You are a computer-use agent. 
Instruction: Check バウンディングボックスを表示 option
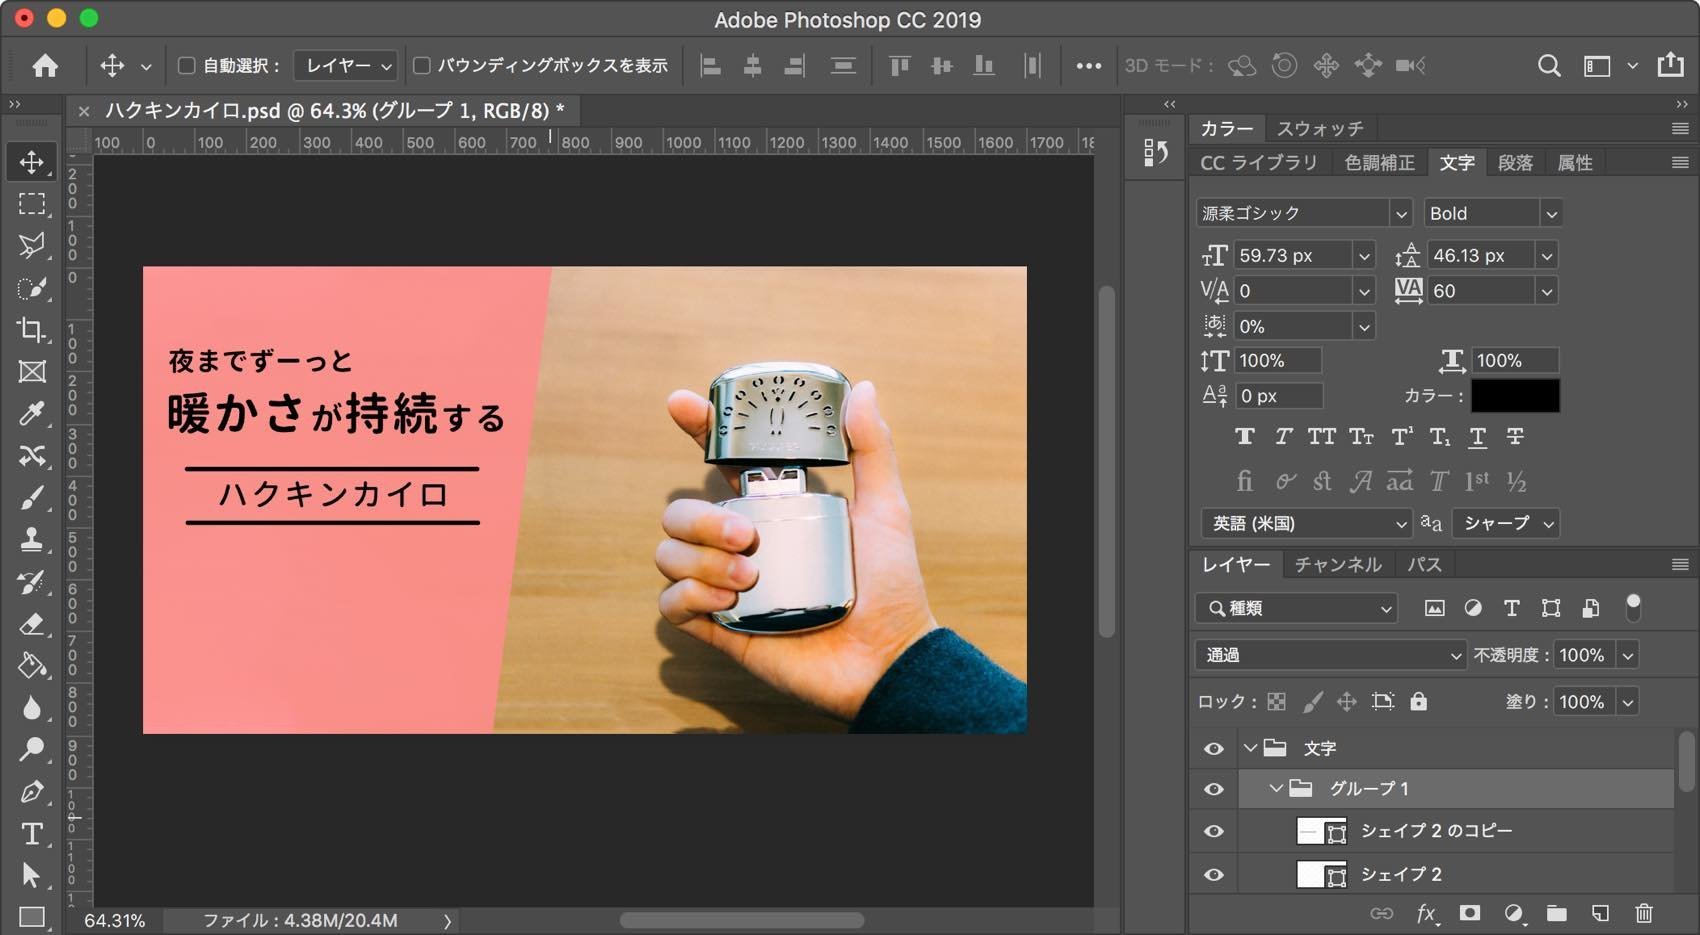pos(422,66)
